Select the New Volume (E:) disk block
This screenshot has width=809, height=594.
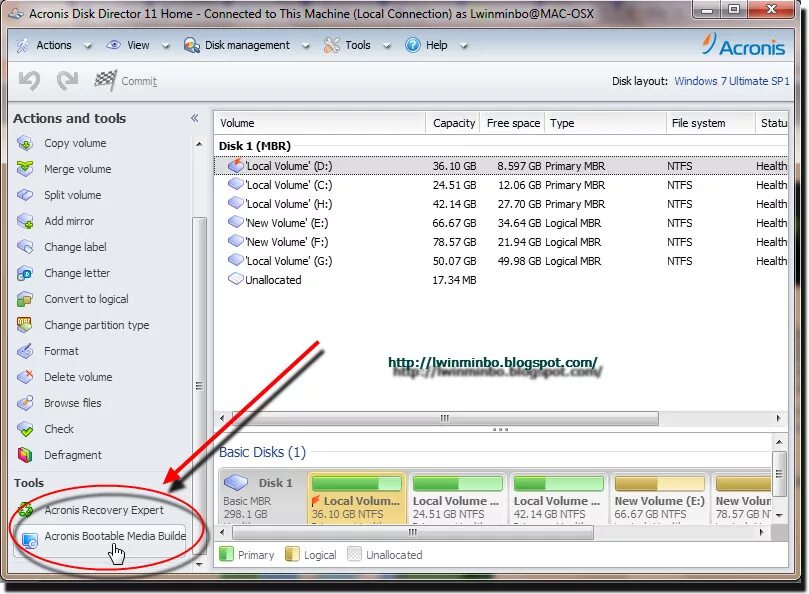[x=659, y=498]
